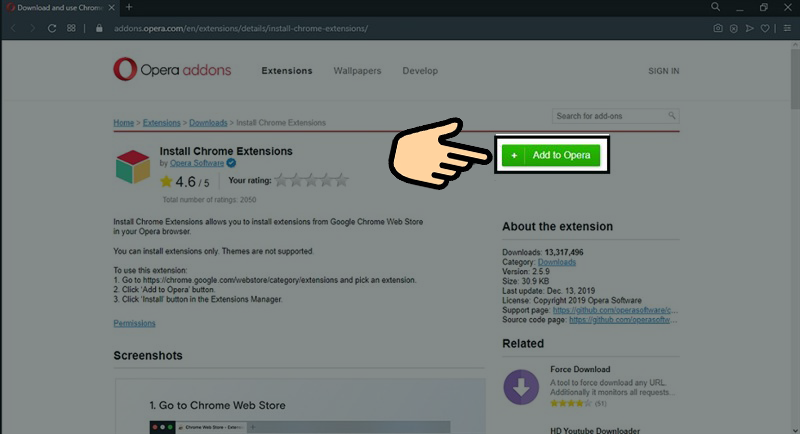The height and width of the screenshot is (434, 800).
Task: Click the 'Total number of ratings: 2050' text
Action: (209, 200)
